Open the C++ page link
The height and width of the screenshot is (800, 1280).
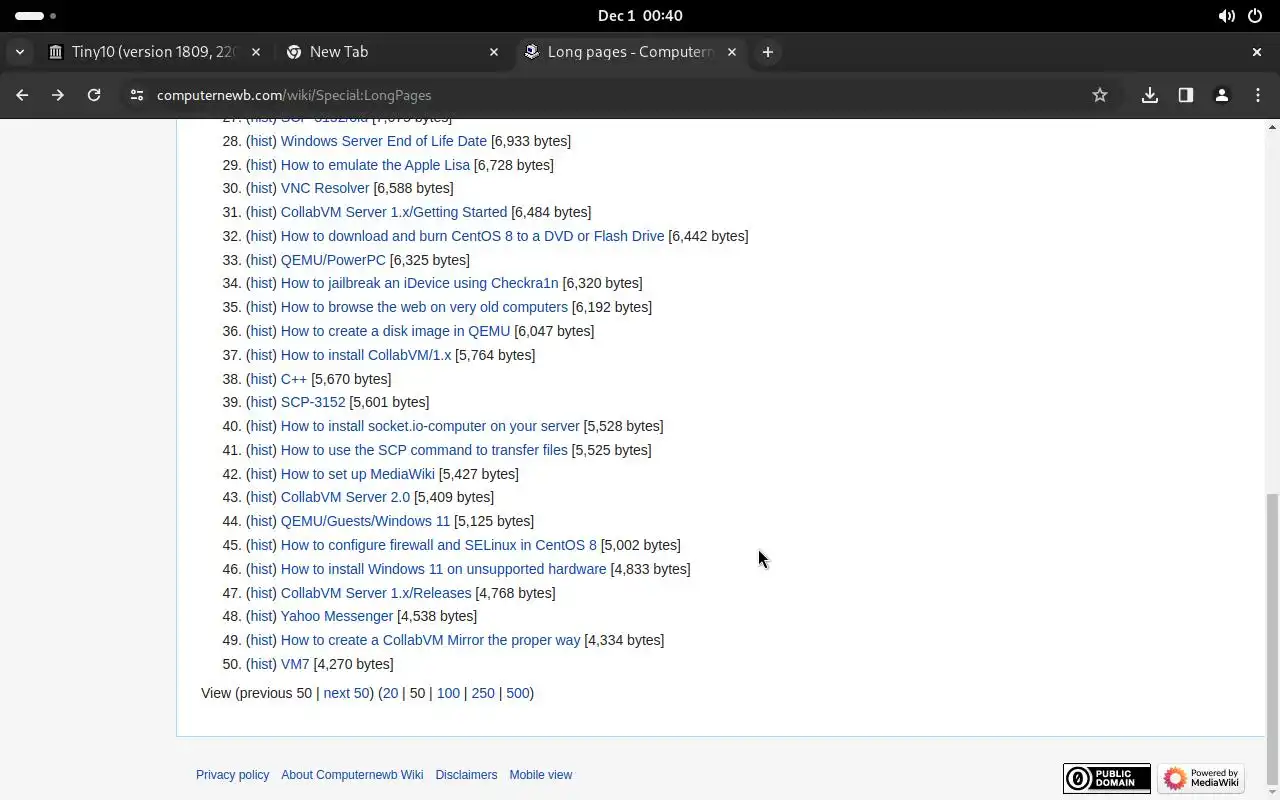294,379
